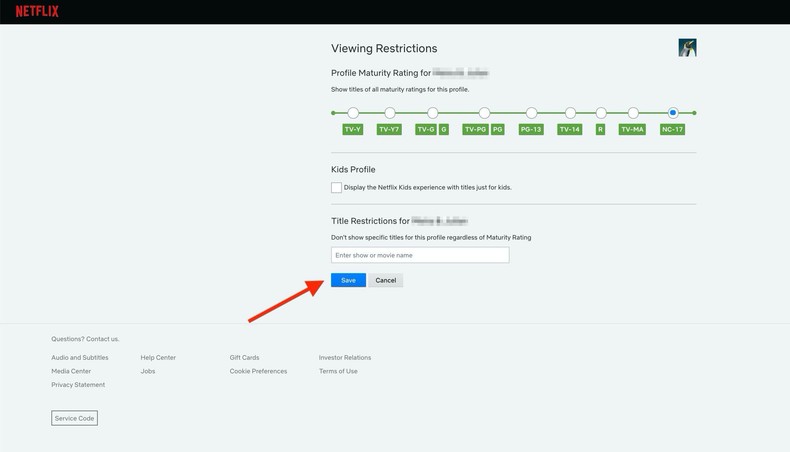The image size is (790, 452).
Task: Go to Audio and Subtitles
Action: (80, 357)
